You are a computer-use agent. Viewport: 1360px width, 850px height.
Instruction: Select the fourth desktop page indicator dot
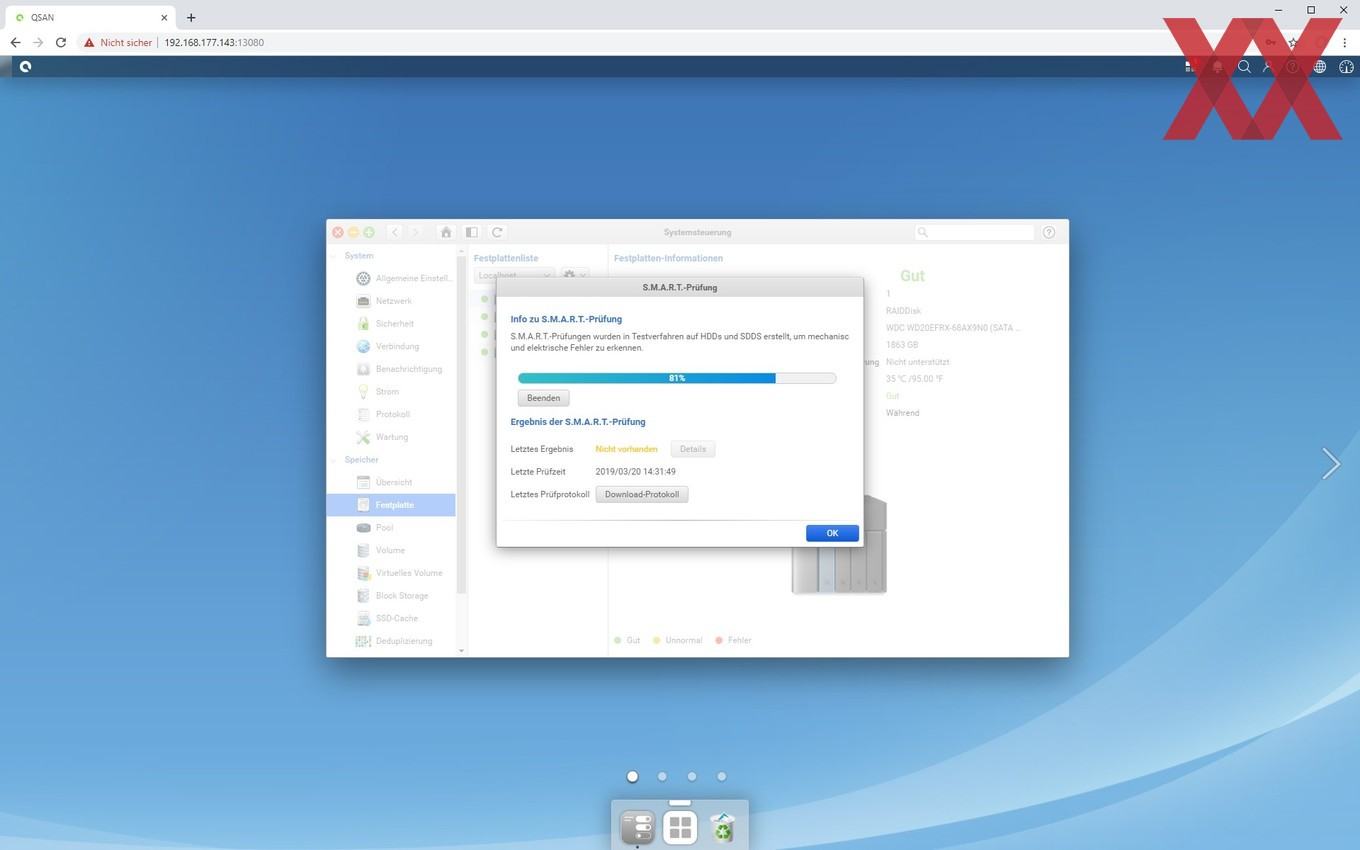point(722,776)
